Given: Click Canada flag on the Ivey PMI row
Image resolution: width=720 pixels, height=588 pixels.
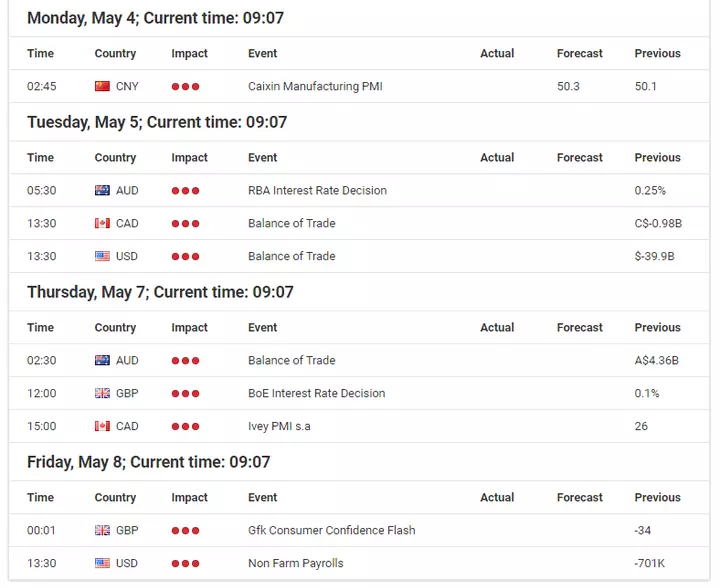Looking at the screenshot, I should 102,426.
